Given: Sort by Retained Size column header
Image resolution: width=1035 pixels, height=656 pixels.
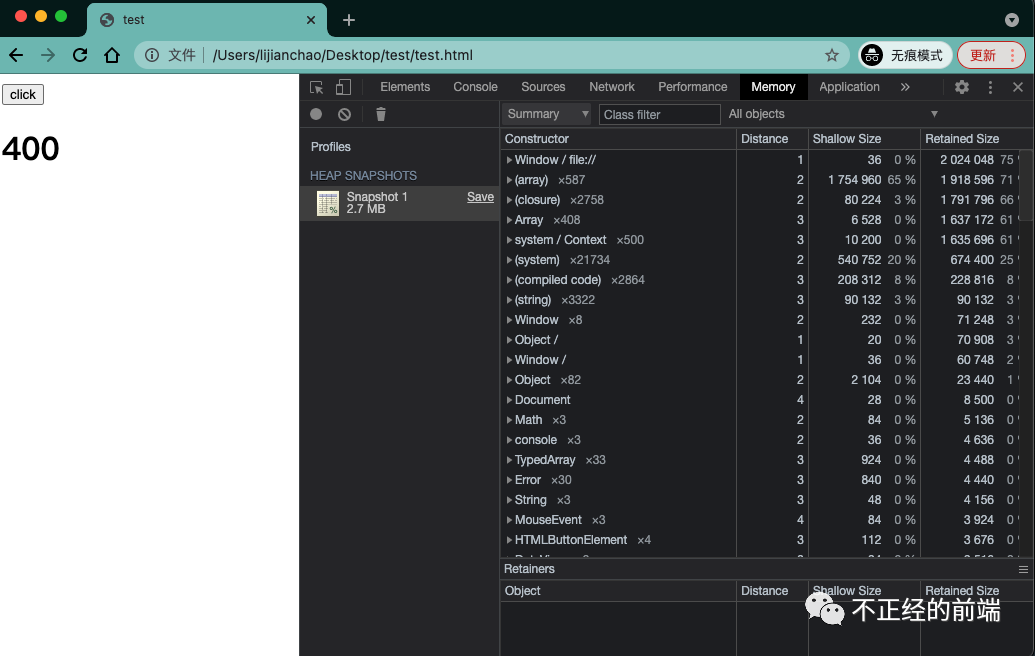Looking at the screenshot, I should pos(976,139).
